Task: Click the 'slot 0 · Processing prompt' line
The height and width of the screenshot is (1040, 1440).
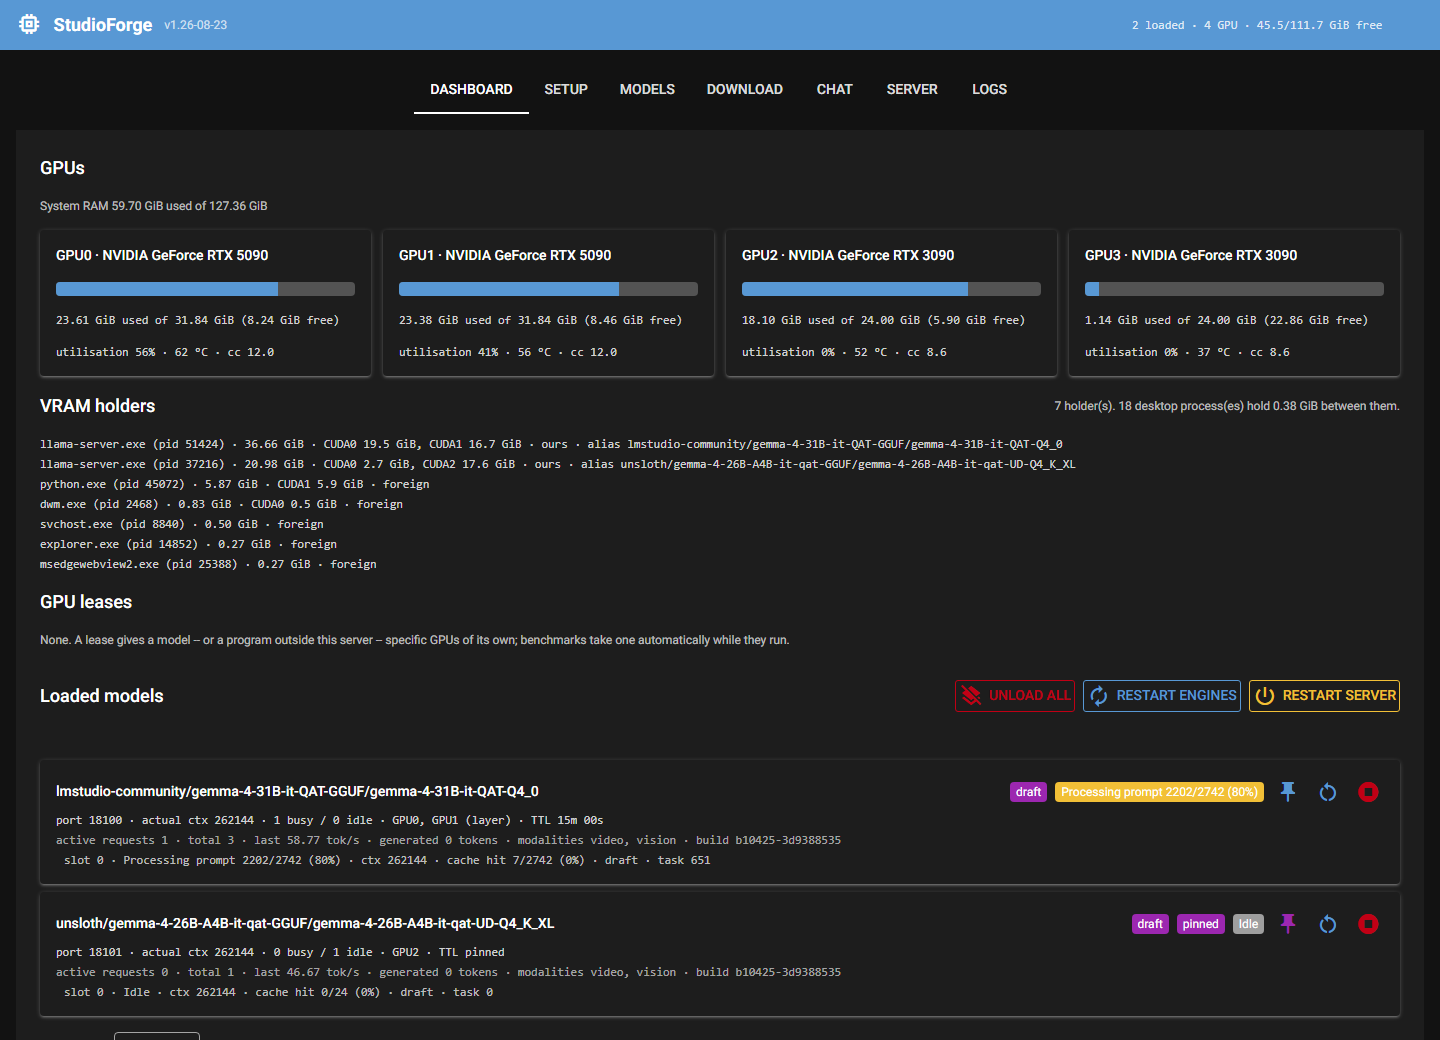Action: (x=387, y=860)
